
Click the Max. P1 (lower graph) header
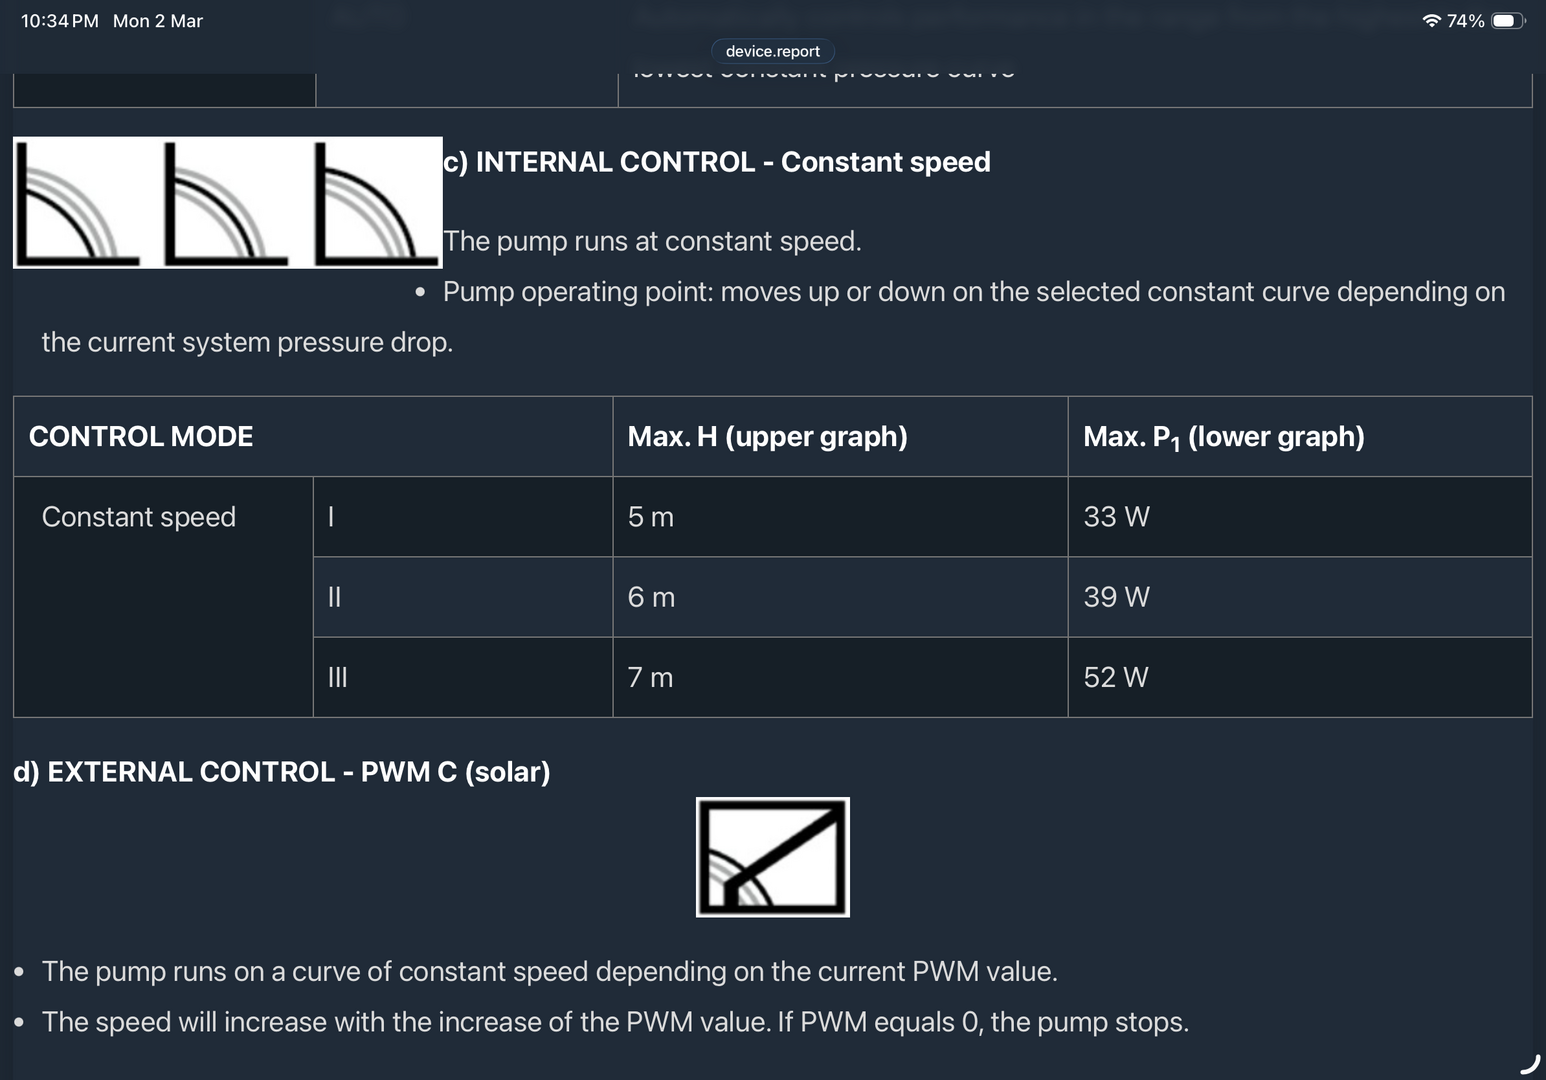[1223, 437]
